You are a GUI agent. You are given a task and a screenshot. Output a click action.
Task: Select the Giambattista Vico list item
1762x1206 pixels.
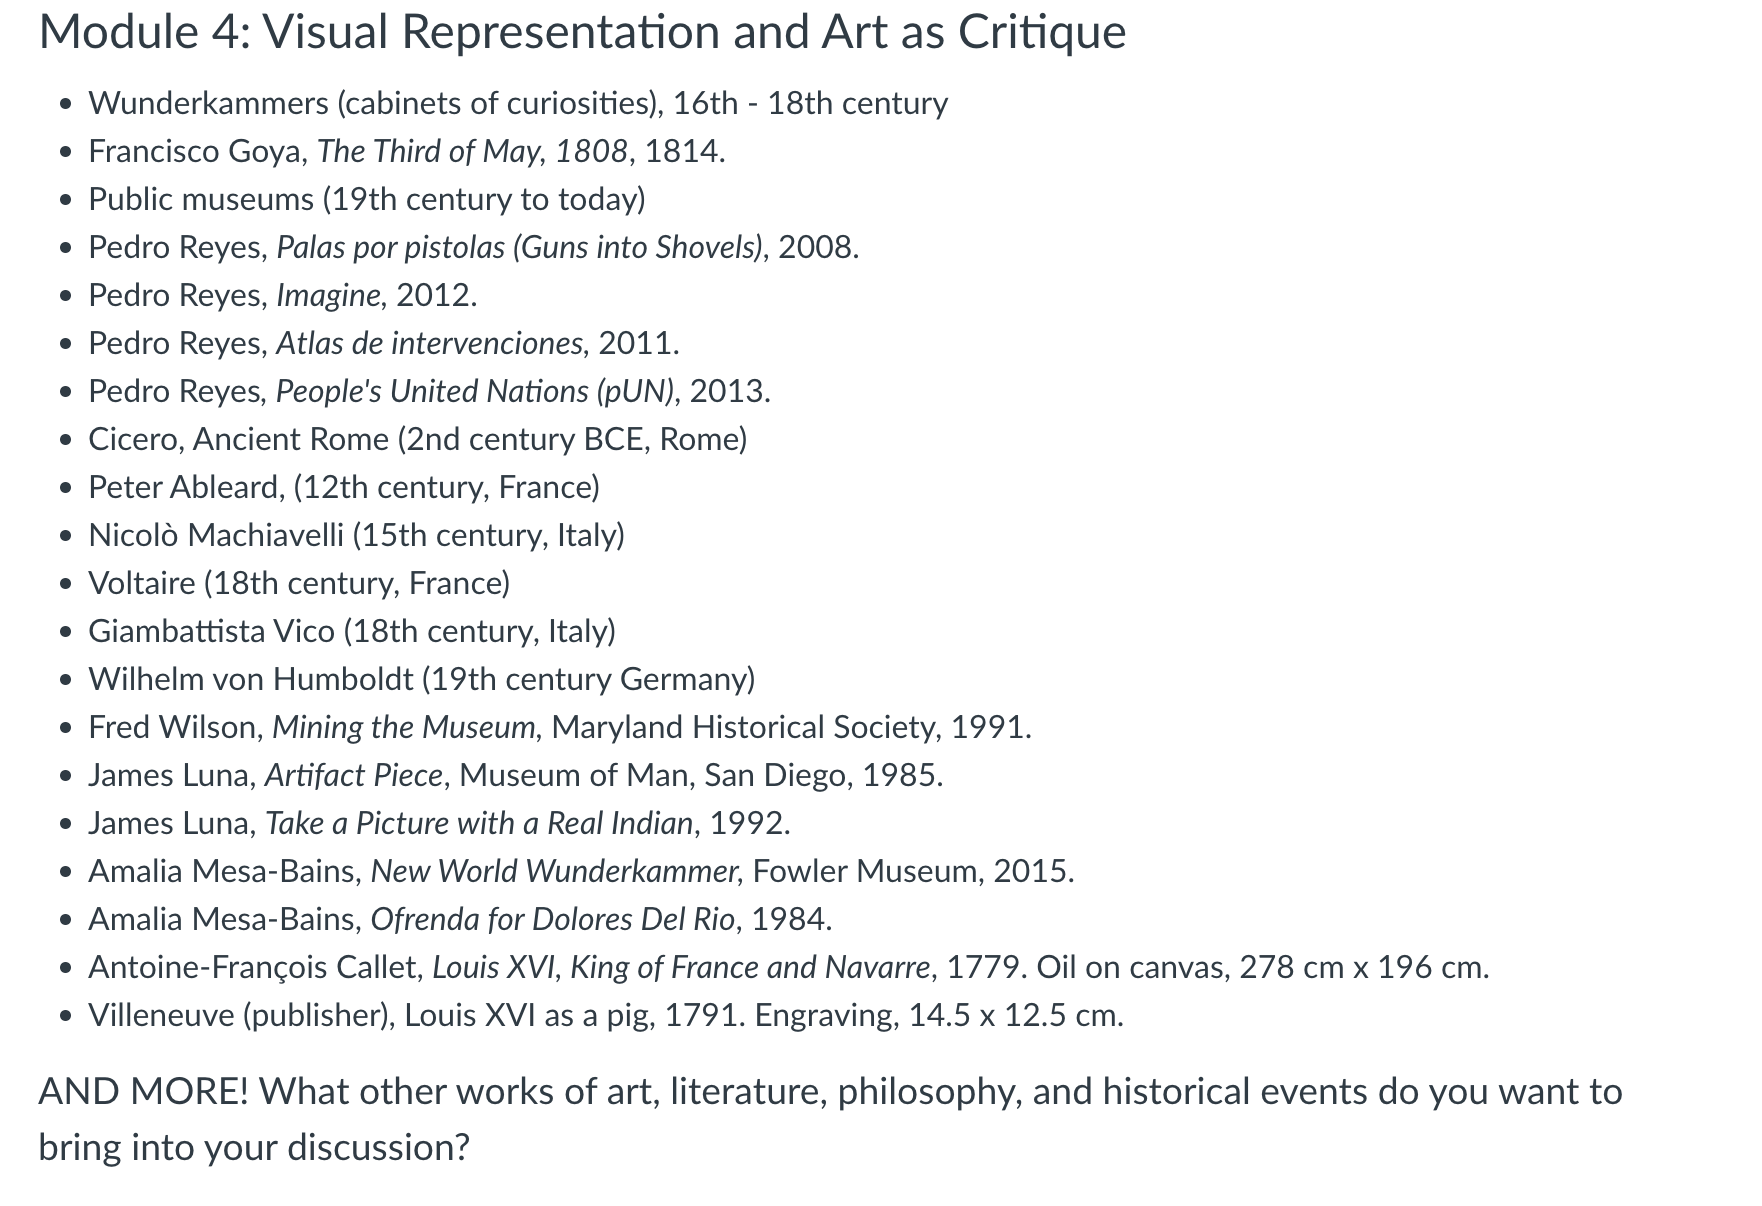click(352, 631)
